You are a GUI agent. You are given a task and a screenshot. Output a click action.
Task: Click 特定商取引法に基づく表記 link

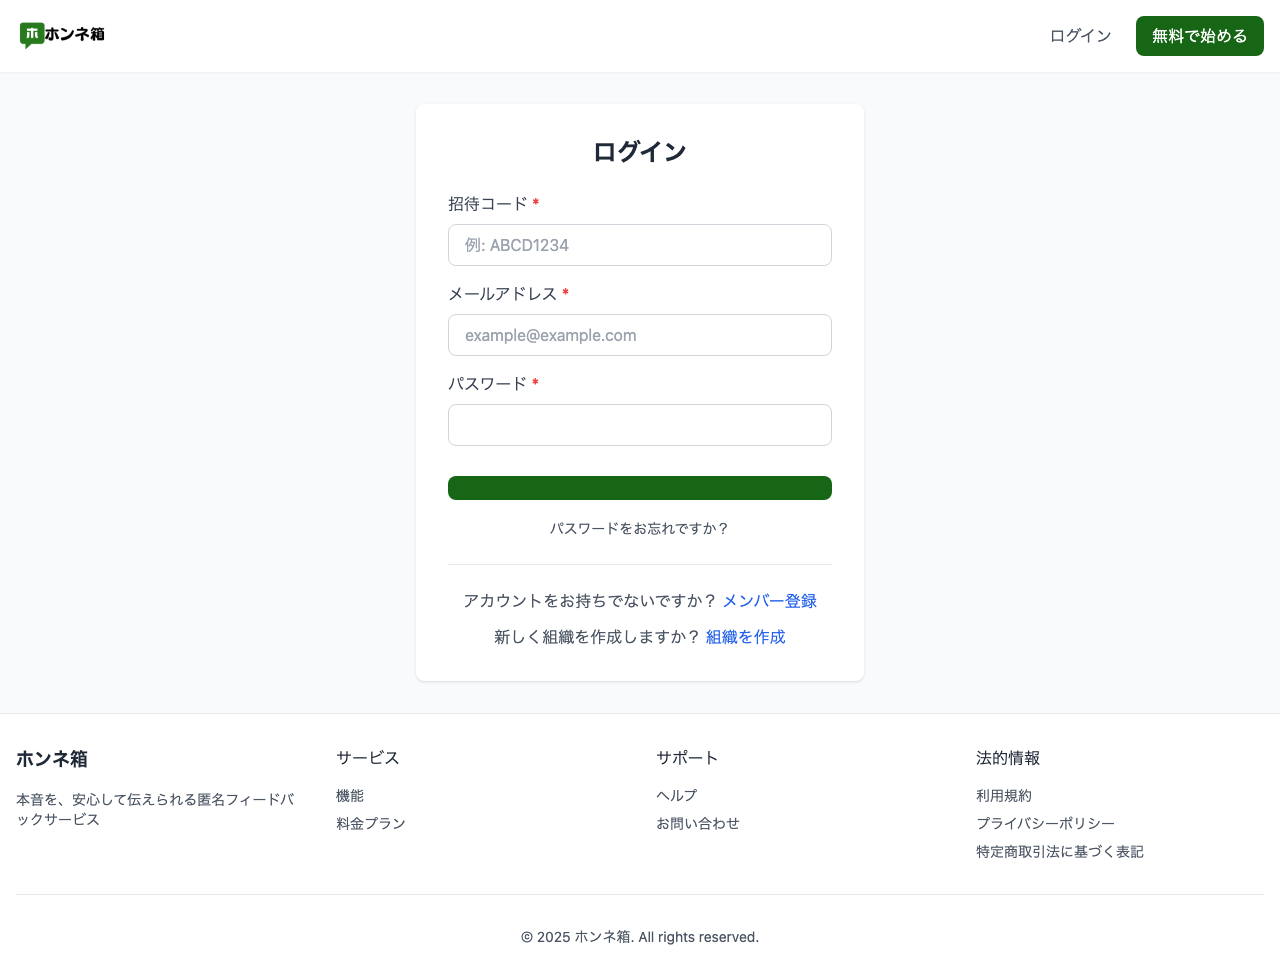[x=1060, y=851]
